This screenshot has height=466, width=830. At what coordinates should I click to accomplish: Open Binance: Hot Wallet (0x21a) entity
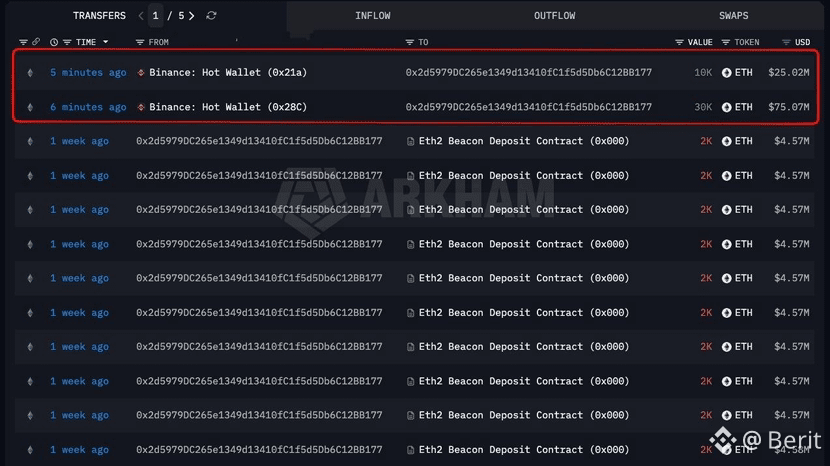tap(228, 73)
